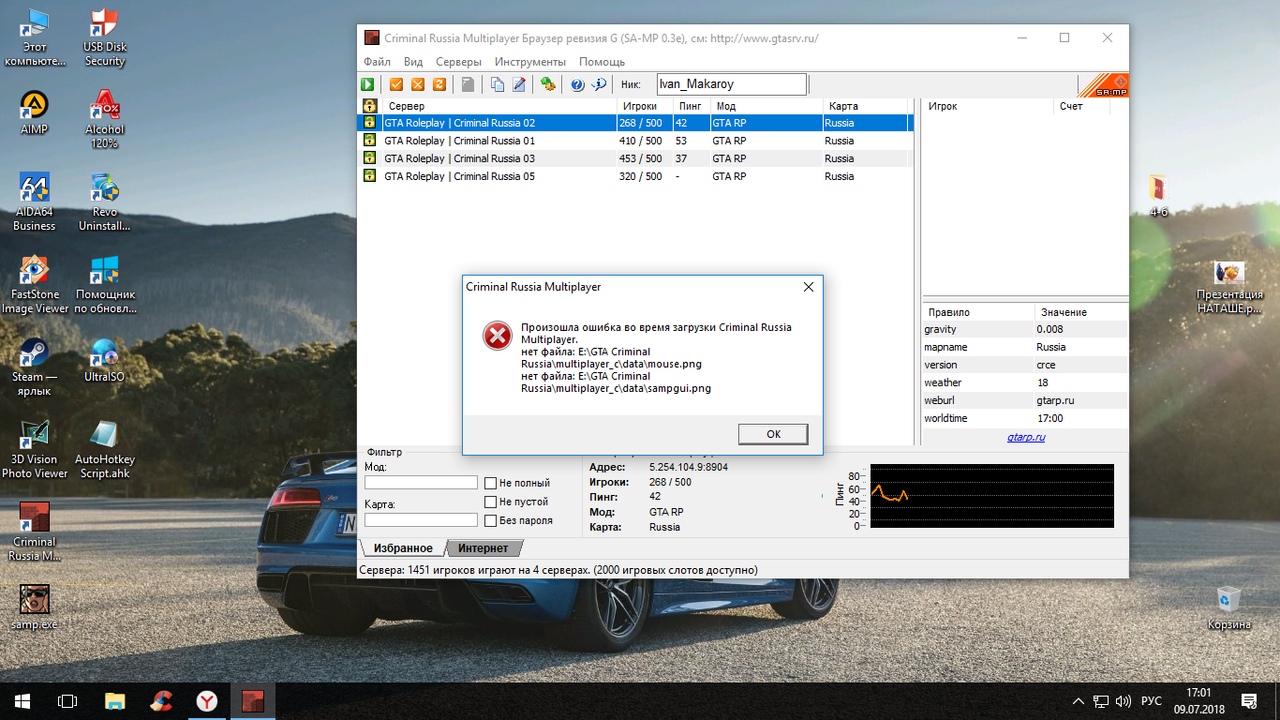
Task: Click the Мод filter input field
Action: pyautogui.click(x=421, y=483)
